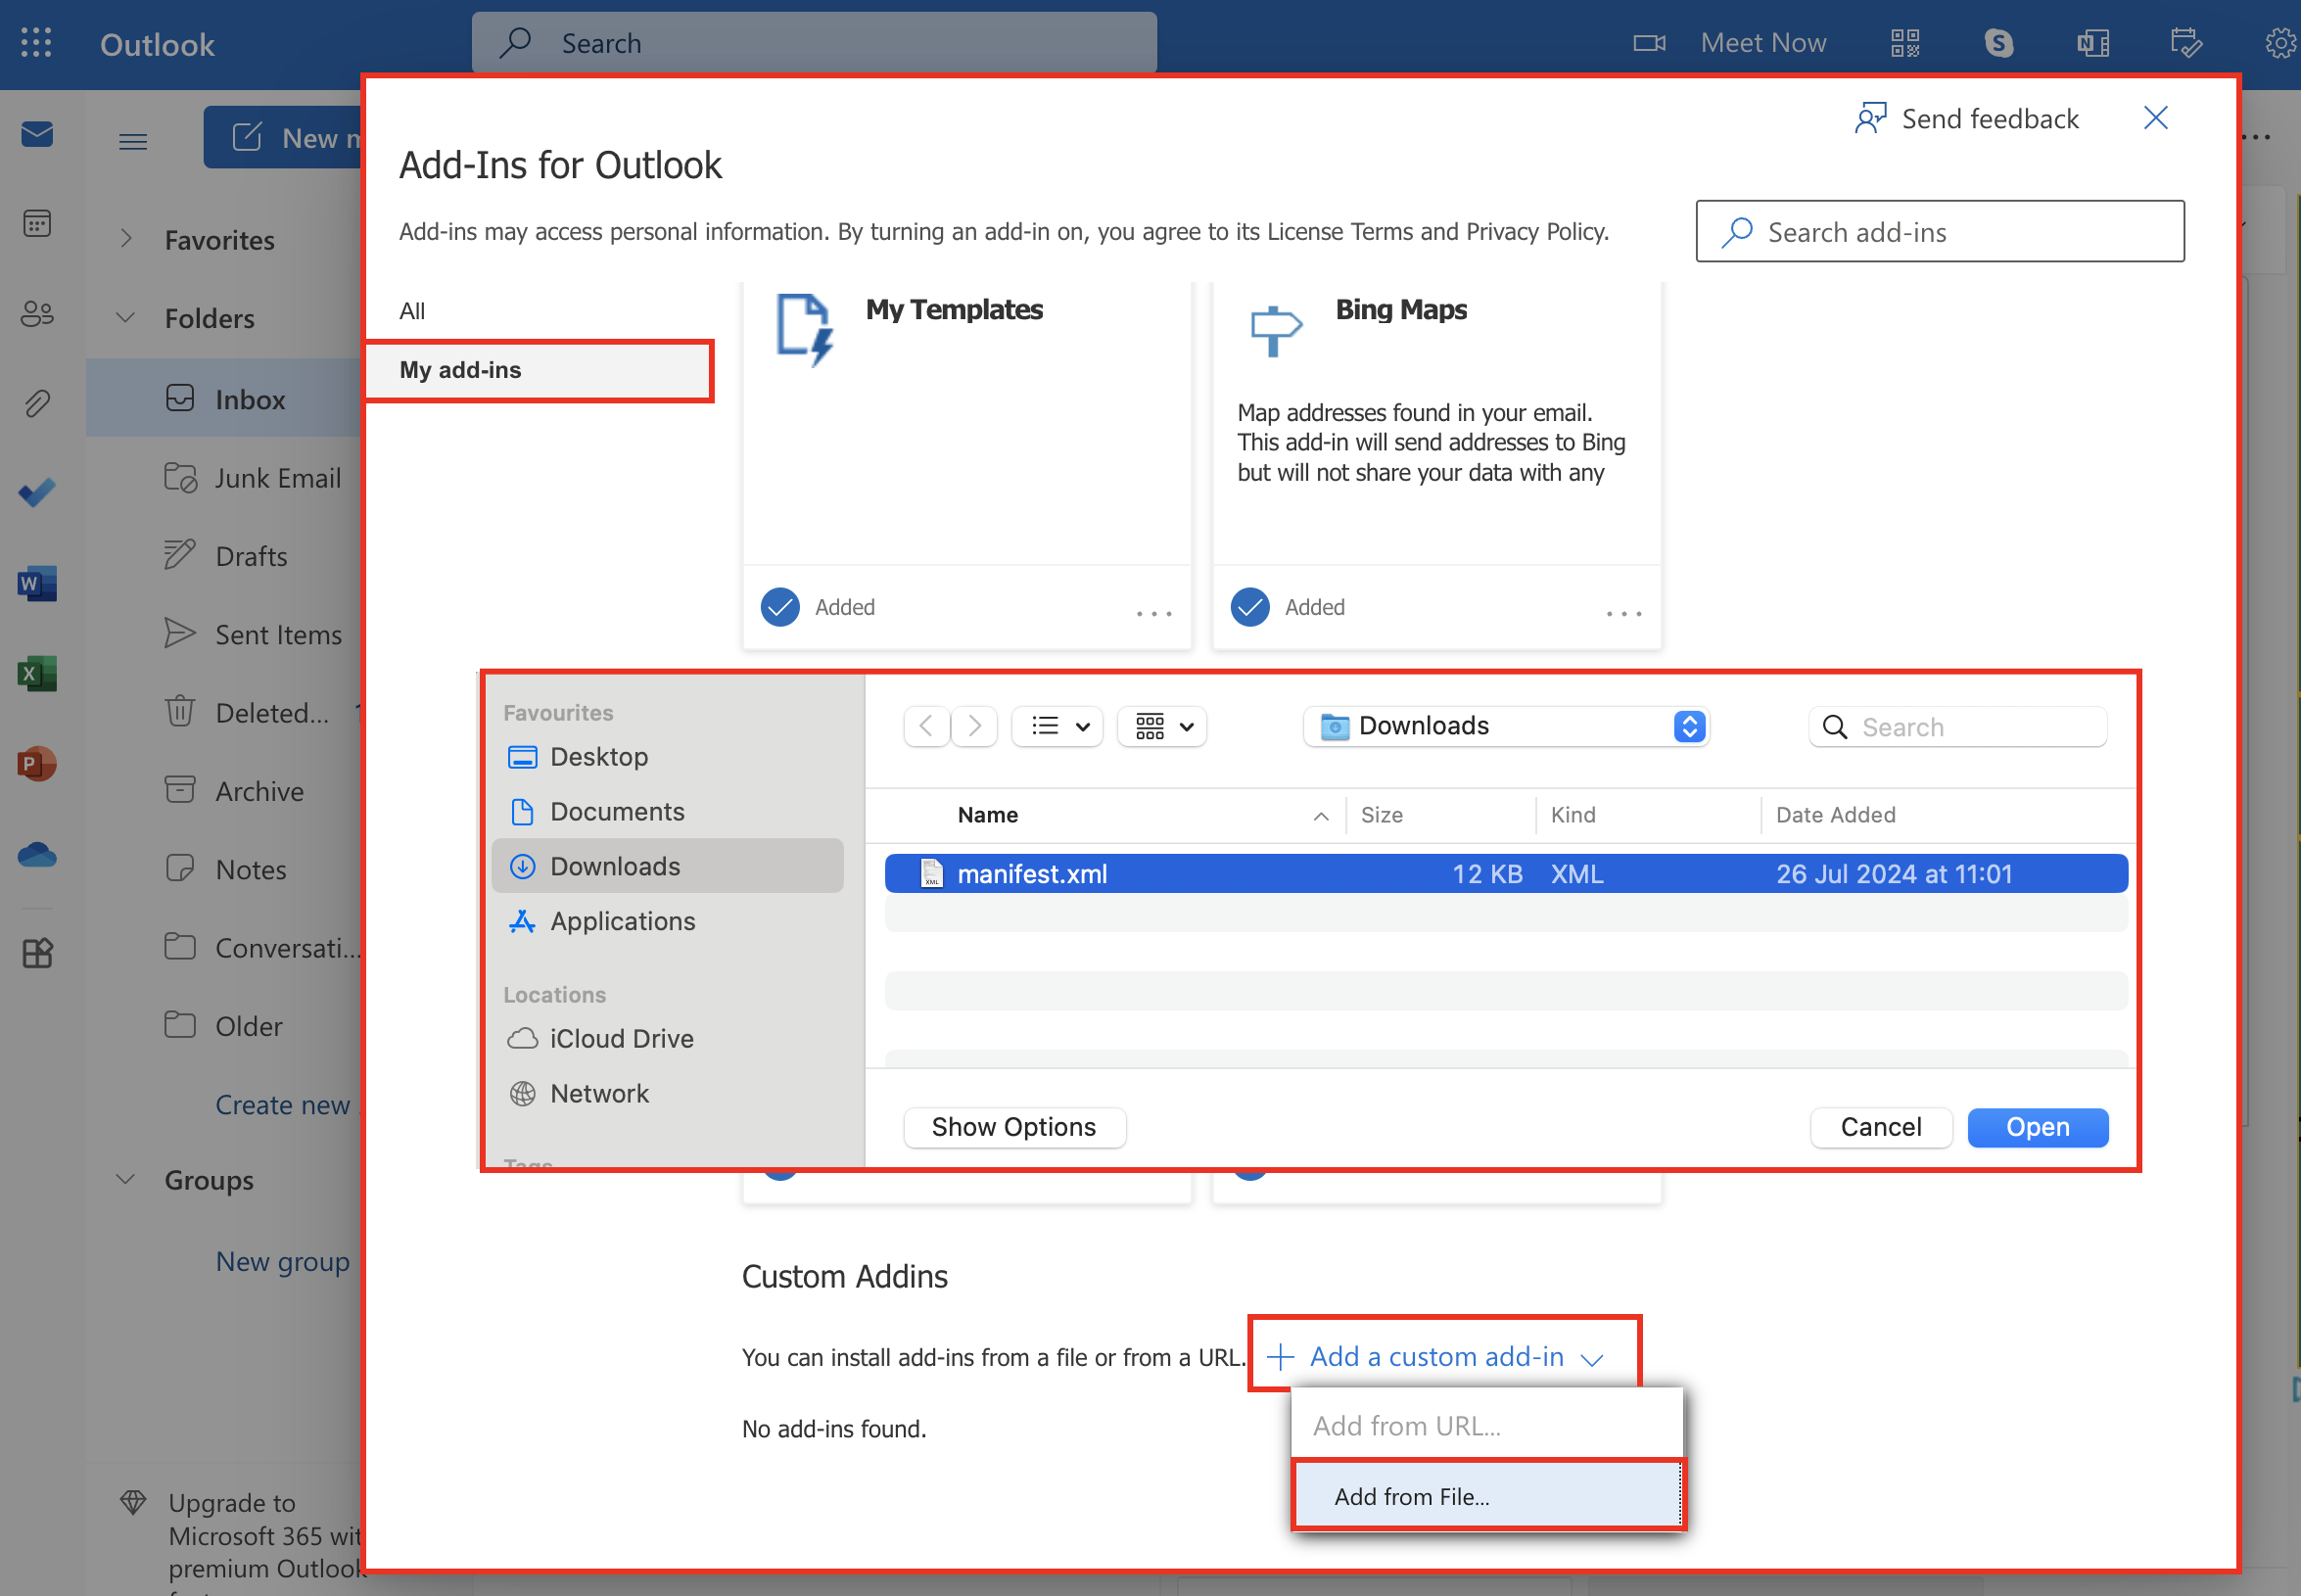Launch Excel from the left rail
The width and height of the screenshot is (2301, 1596).
point(37,673)
